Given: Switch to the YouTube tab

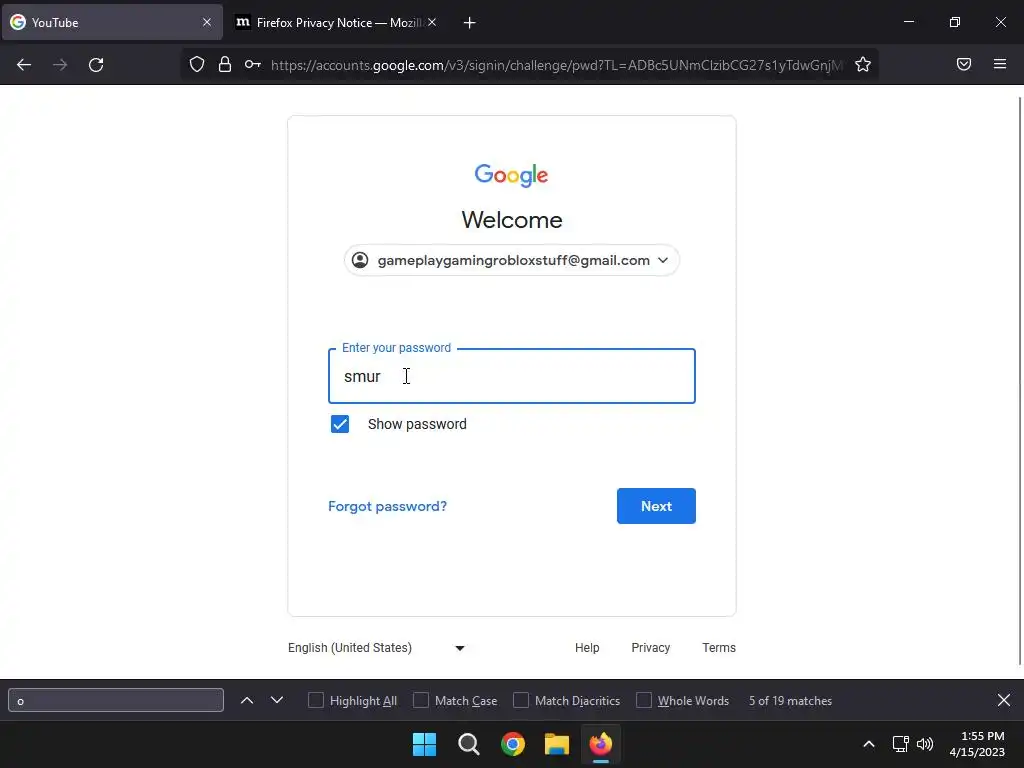Looking at the screenshot, I should pos(111,22).
